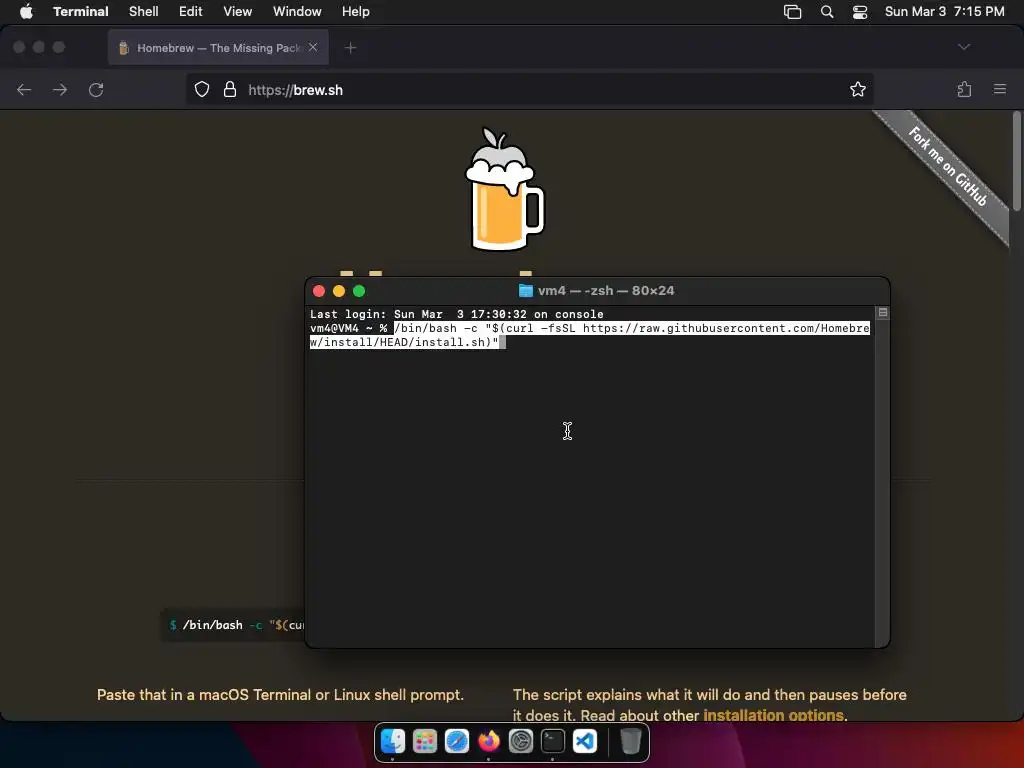The width and height of the screenshot is (1024, 768).
Task: Click the browser page vertical scrollbar
Action: [1016, 162]
